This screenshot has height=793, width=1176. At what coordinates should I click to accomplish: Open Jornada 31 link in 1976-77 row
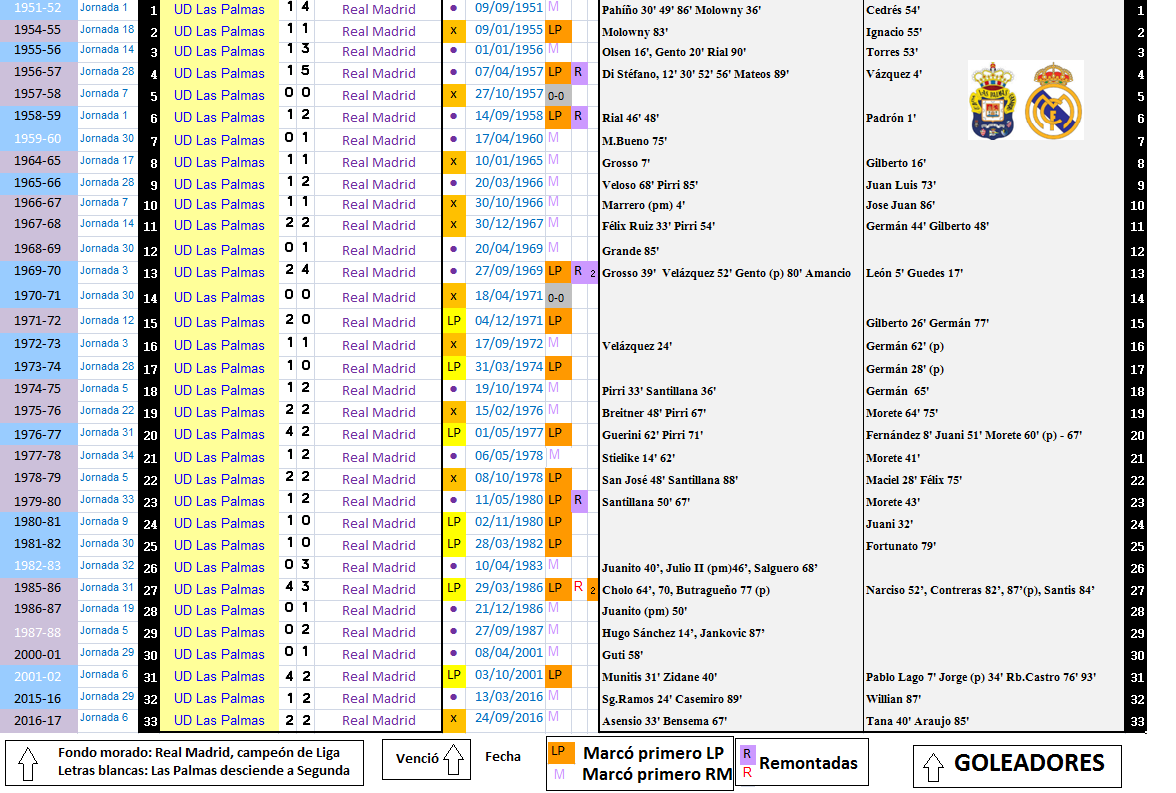[107, 433]
